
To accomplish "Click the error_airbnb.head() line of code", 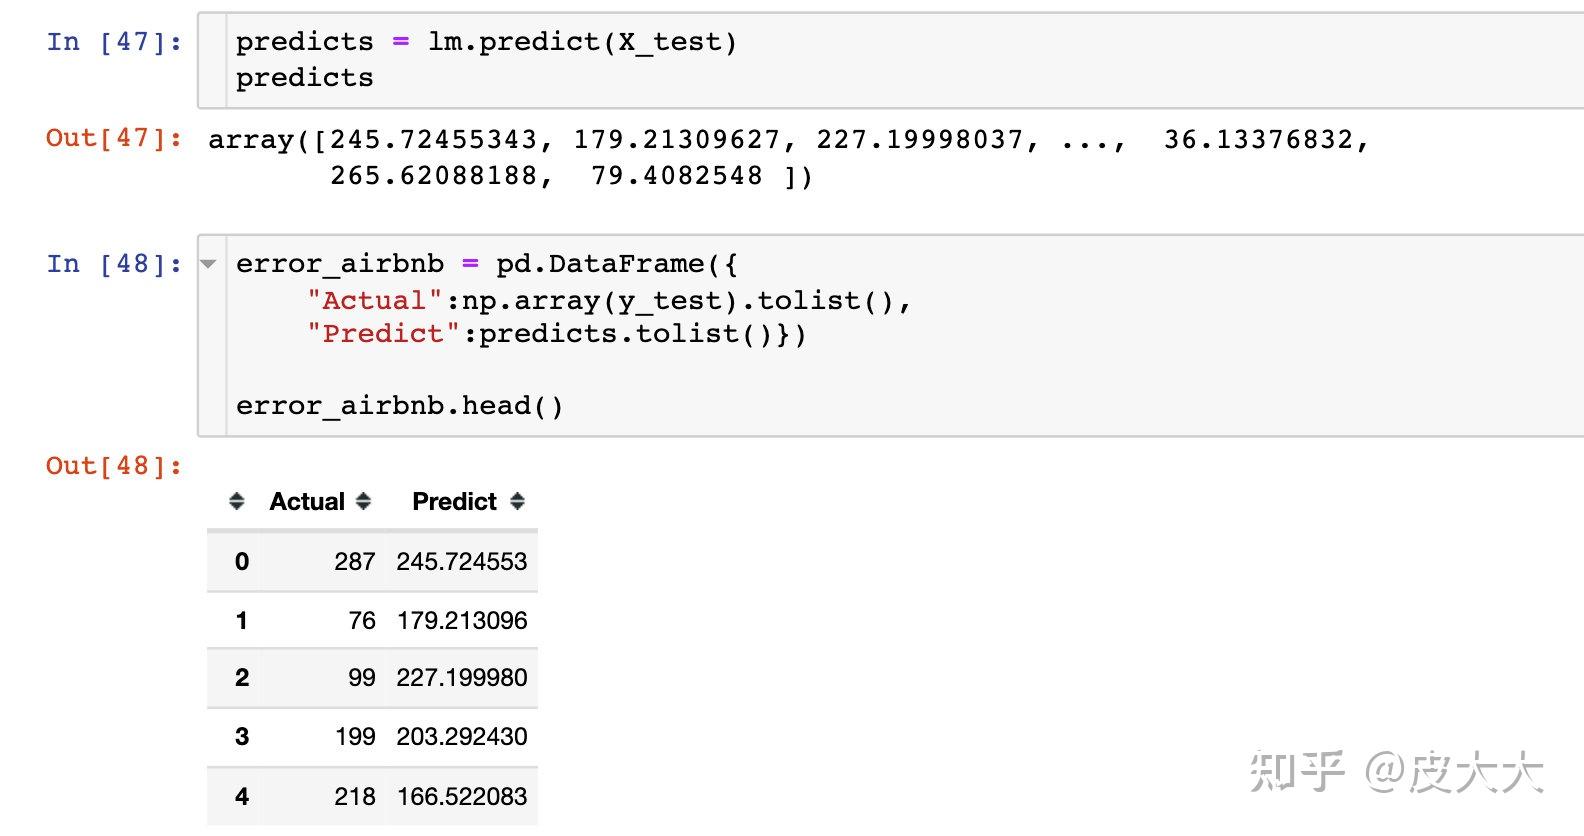I will (400, 406).
